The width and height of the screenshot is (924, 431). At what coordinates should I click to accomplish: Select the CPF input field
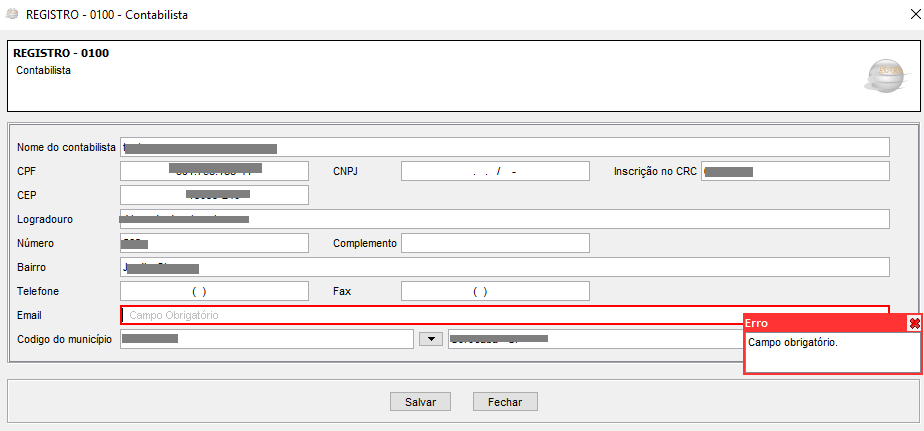[x=214, y=171]
